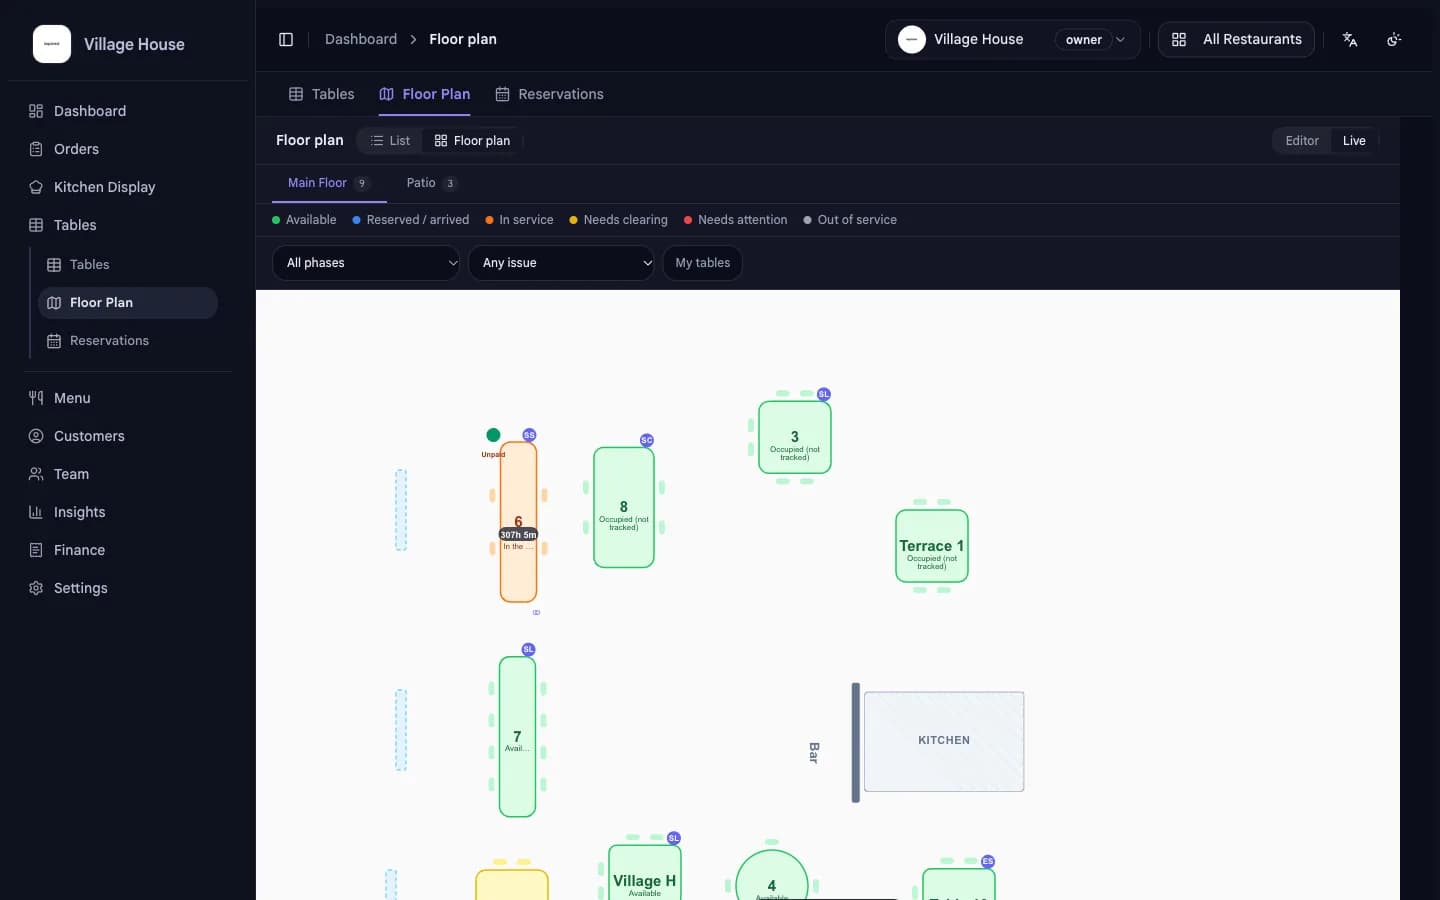This screenshot has height=900, width=1440.
Task: Toggle the My tables filter
Action: [x=702, y=263]
